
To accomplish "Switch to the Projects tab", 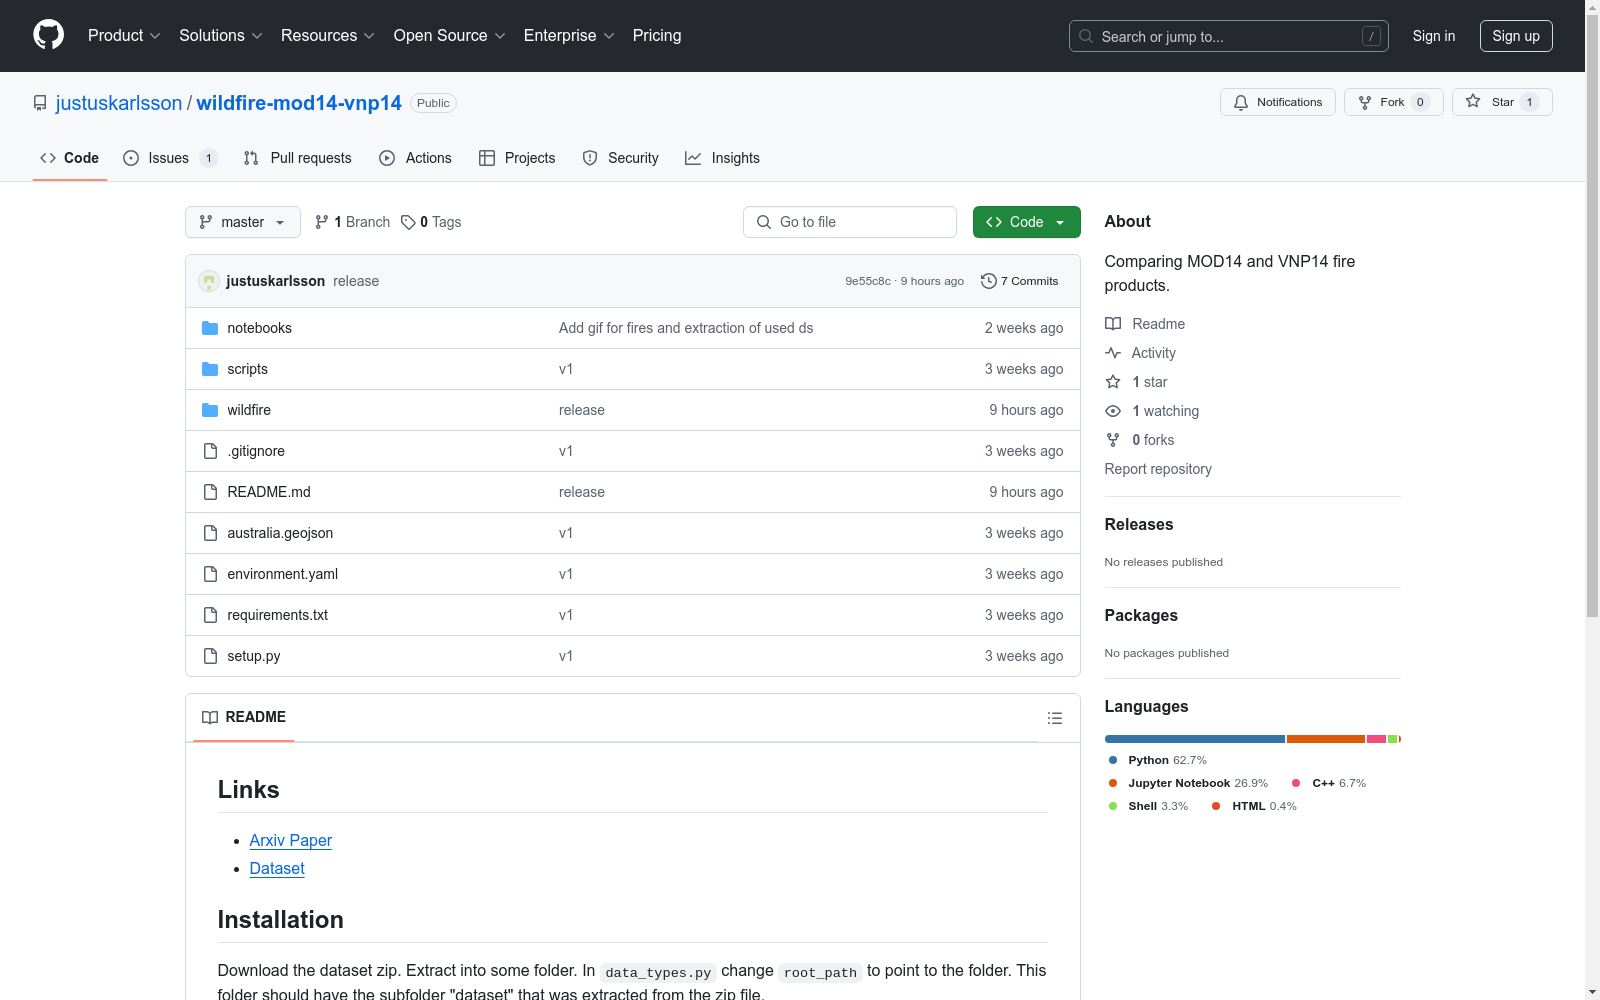I will [x=517, y=158].
